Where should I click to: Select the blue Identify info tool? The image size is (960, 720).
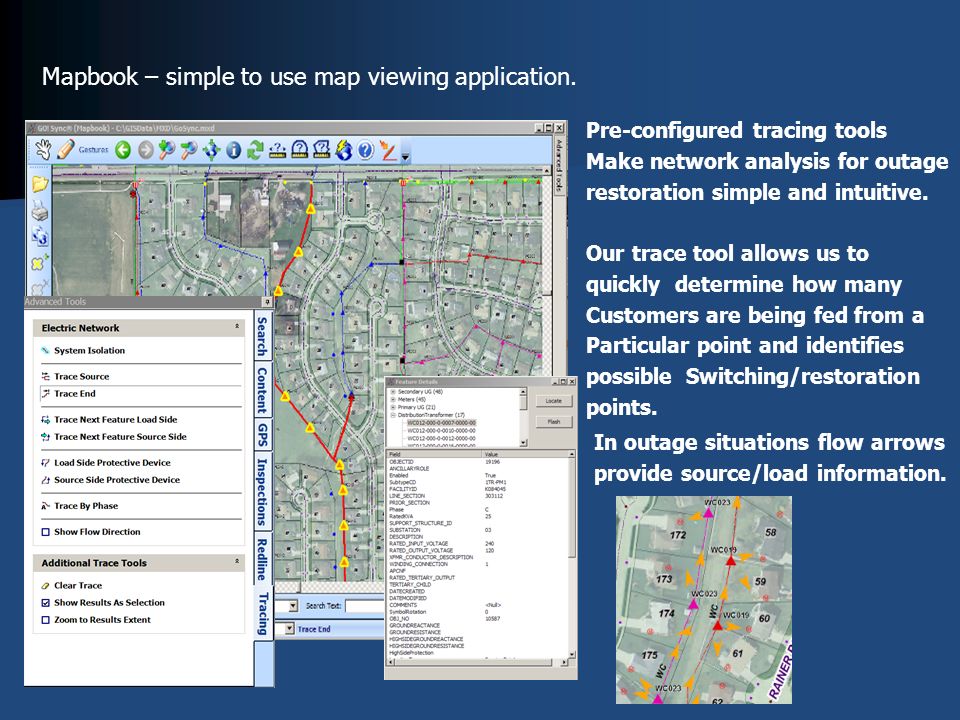pos(233,149)
